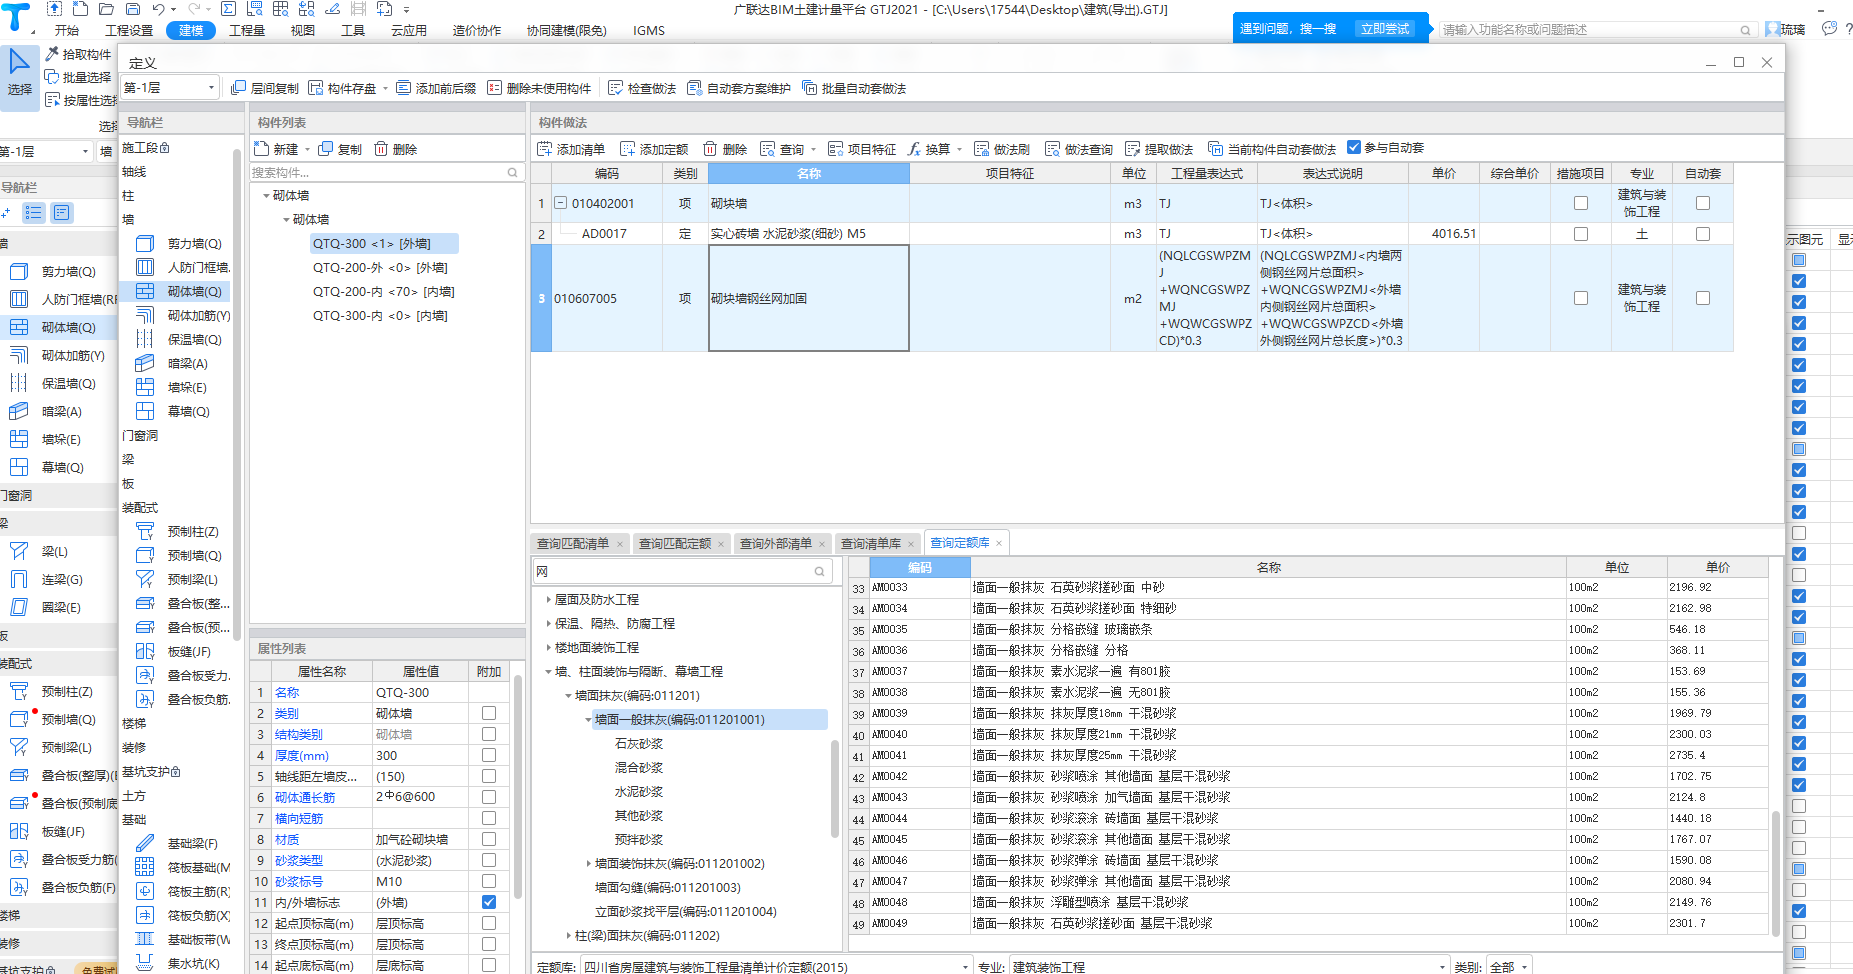Viewport: 1853px width, 974px height.
Task: Toggle 附加 checkbox for 材质 property
Action: [489, 839]
